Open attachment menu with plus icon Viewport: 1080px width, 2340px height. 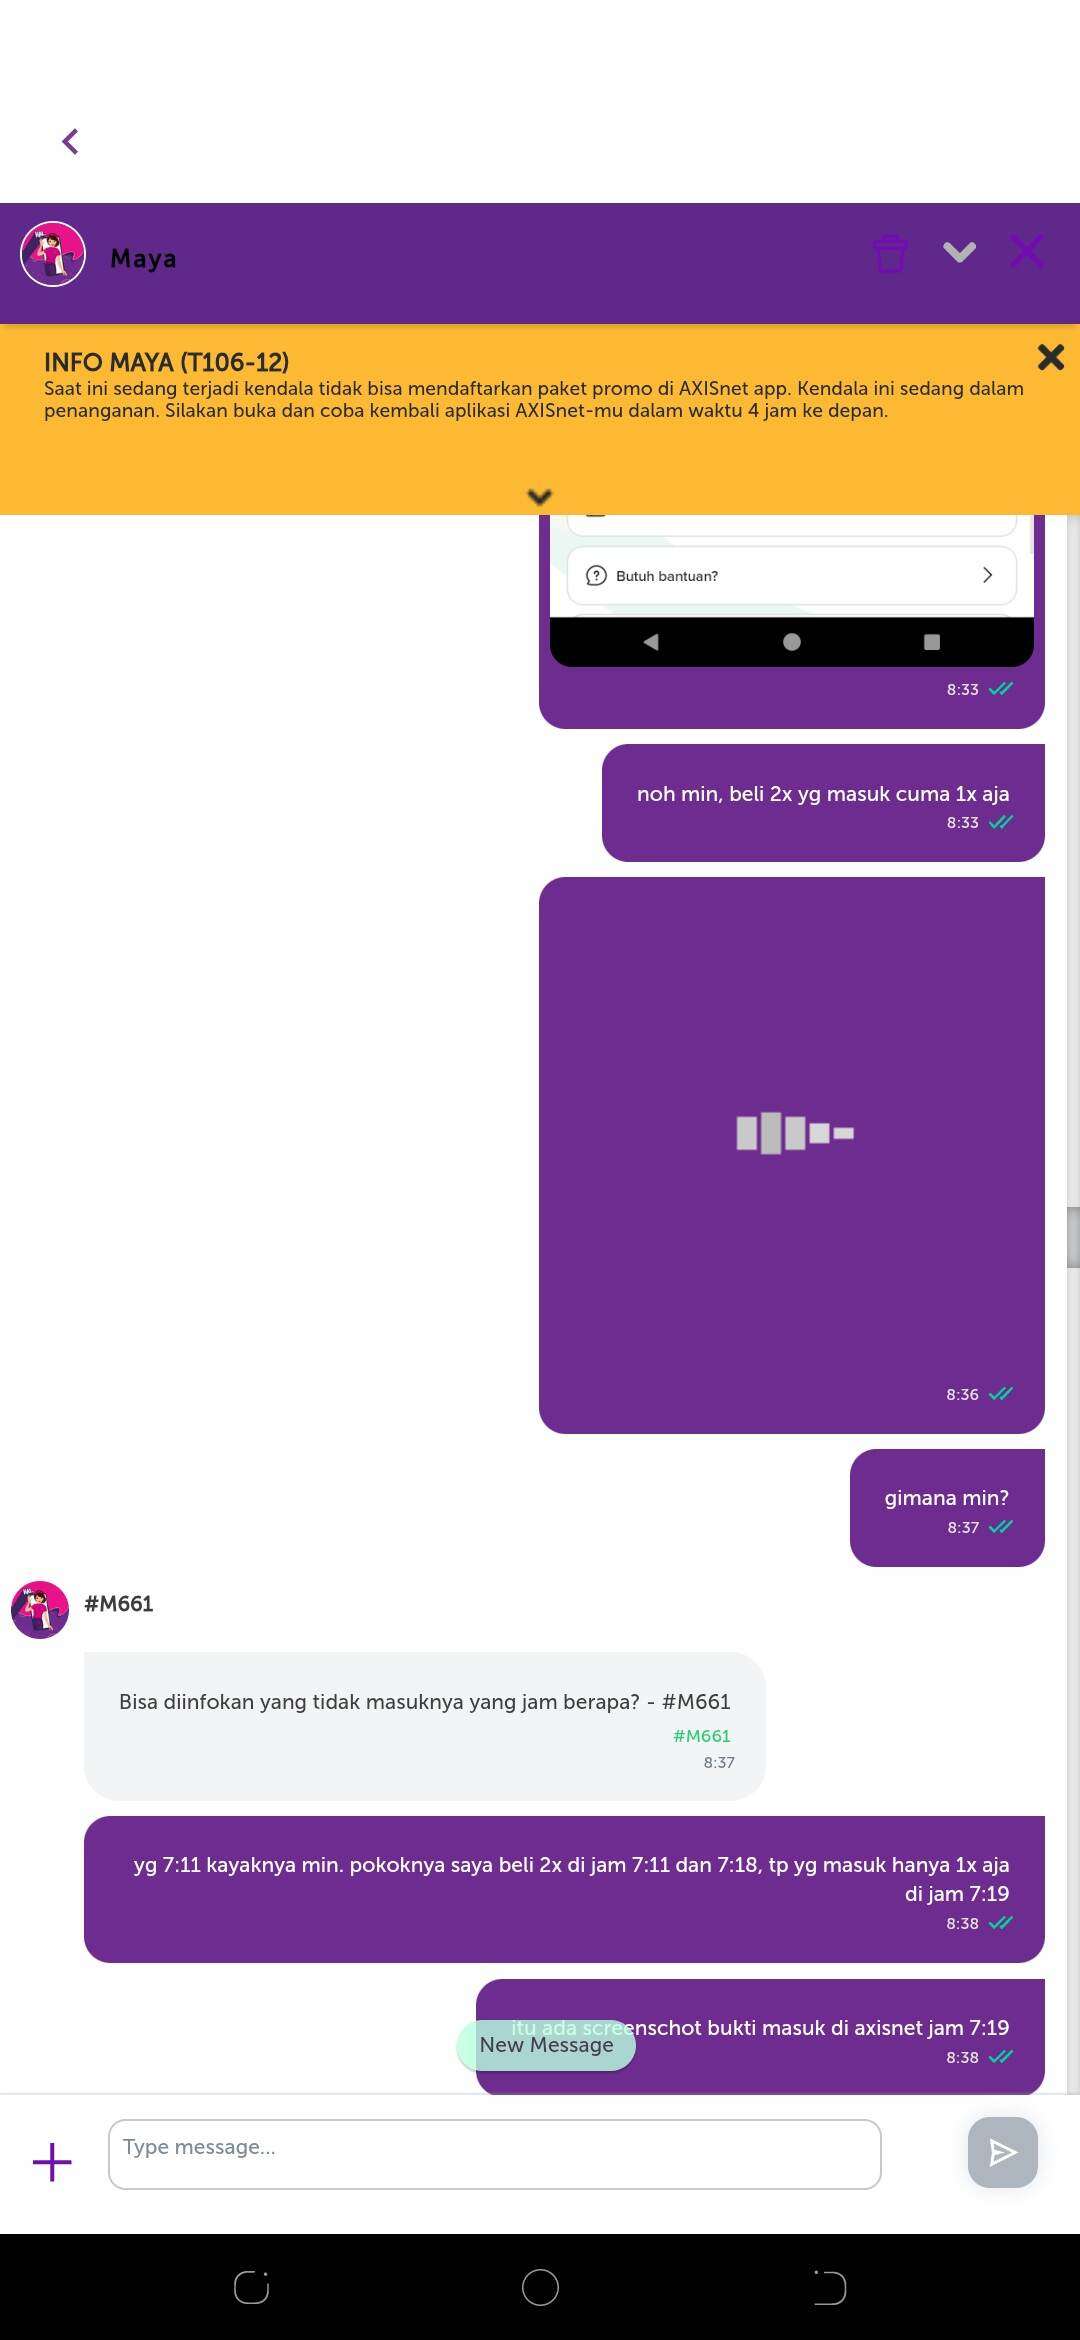(x=52, y=2161)
